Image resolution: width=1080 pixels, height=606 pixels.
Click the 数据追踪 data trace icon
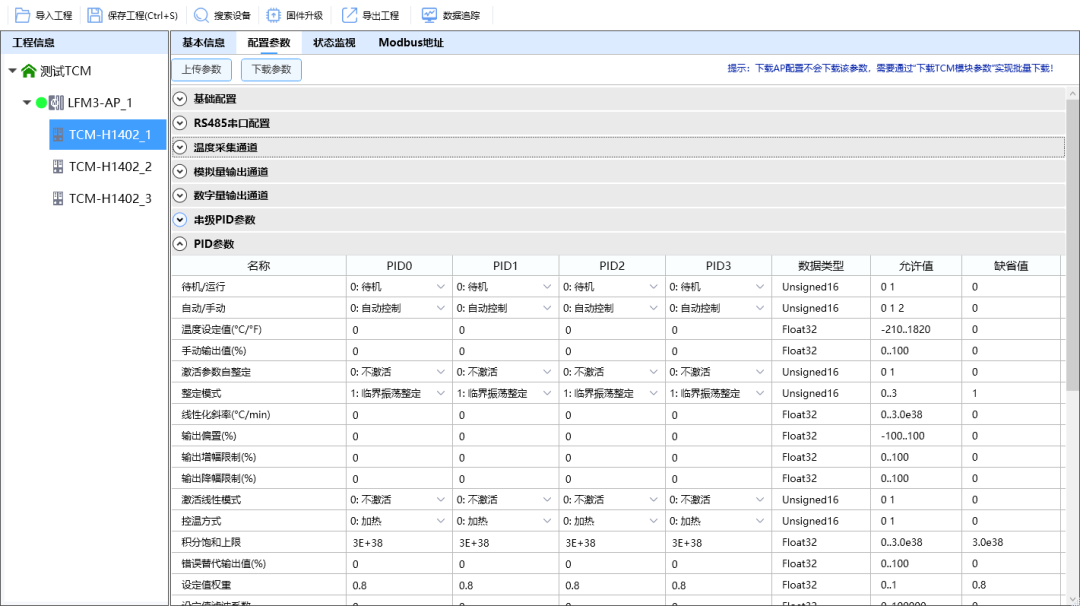click(429, 16)
